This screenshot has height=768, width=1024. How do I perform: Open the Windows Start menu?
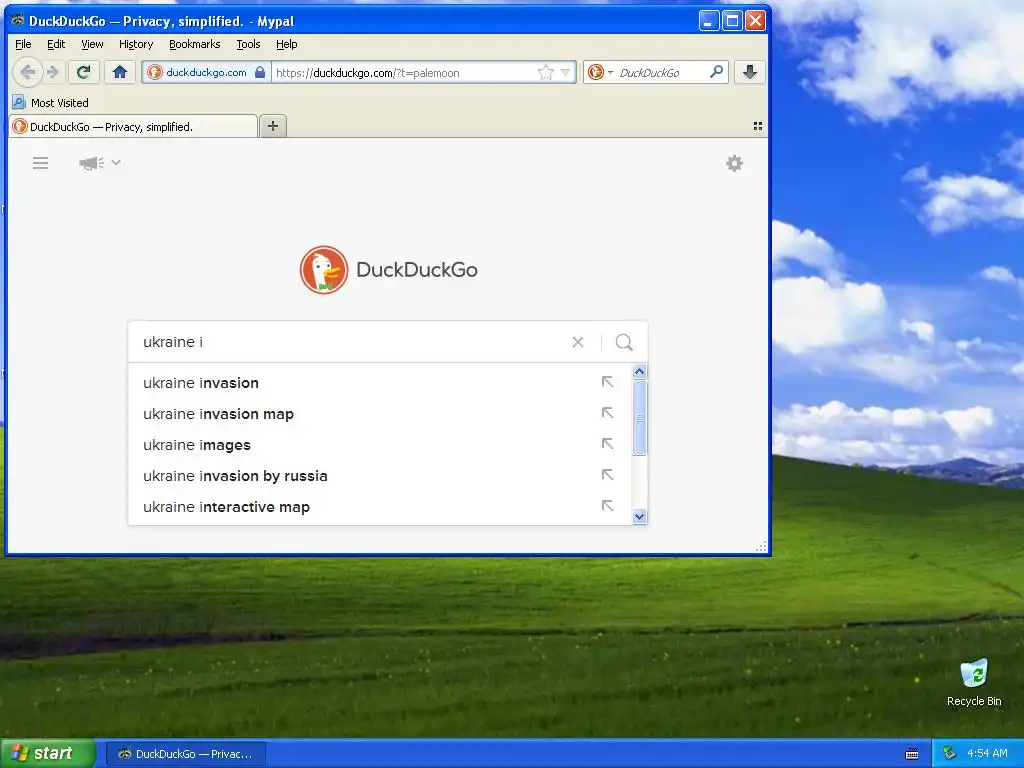pos(48,753)
